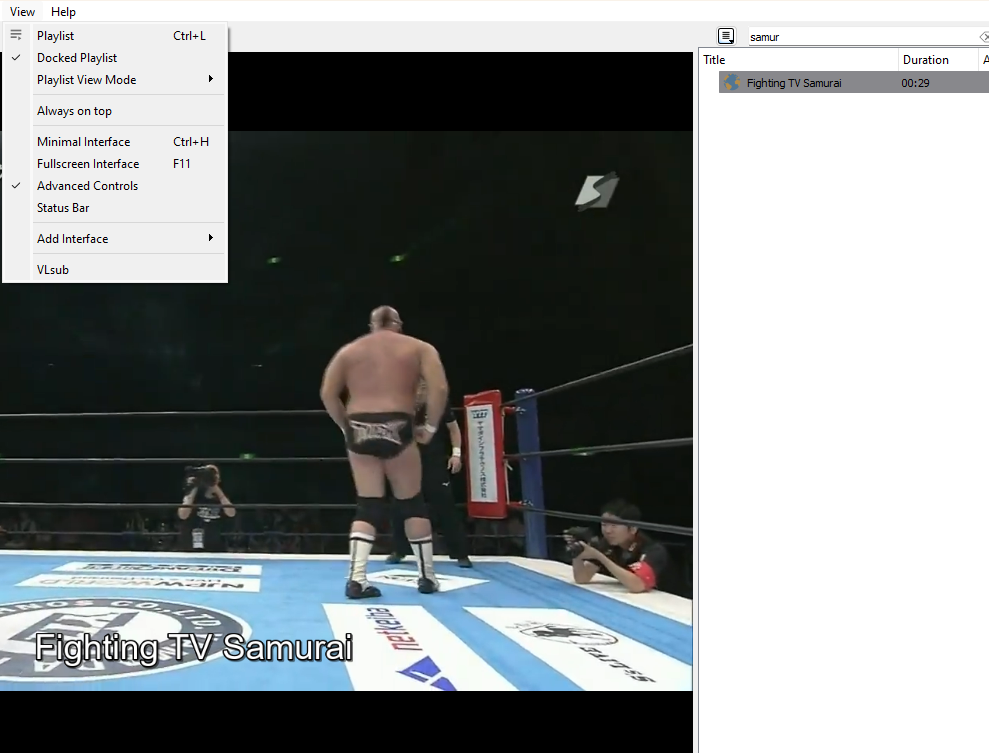Viewport: 989px width, 753px height.
Task: Click the Fighting TV Samurai item icon
Action: 732,83
